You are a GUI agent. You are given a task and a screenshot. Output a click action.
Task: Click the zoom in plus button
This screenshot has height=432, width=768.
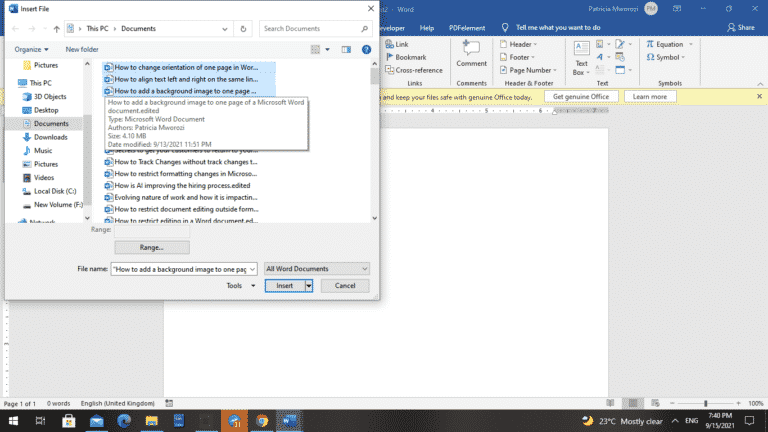coord(738,403)
